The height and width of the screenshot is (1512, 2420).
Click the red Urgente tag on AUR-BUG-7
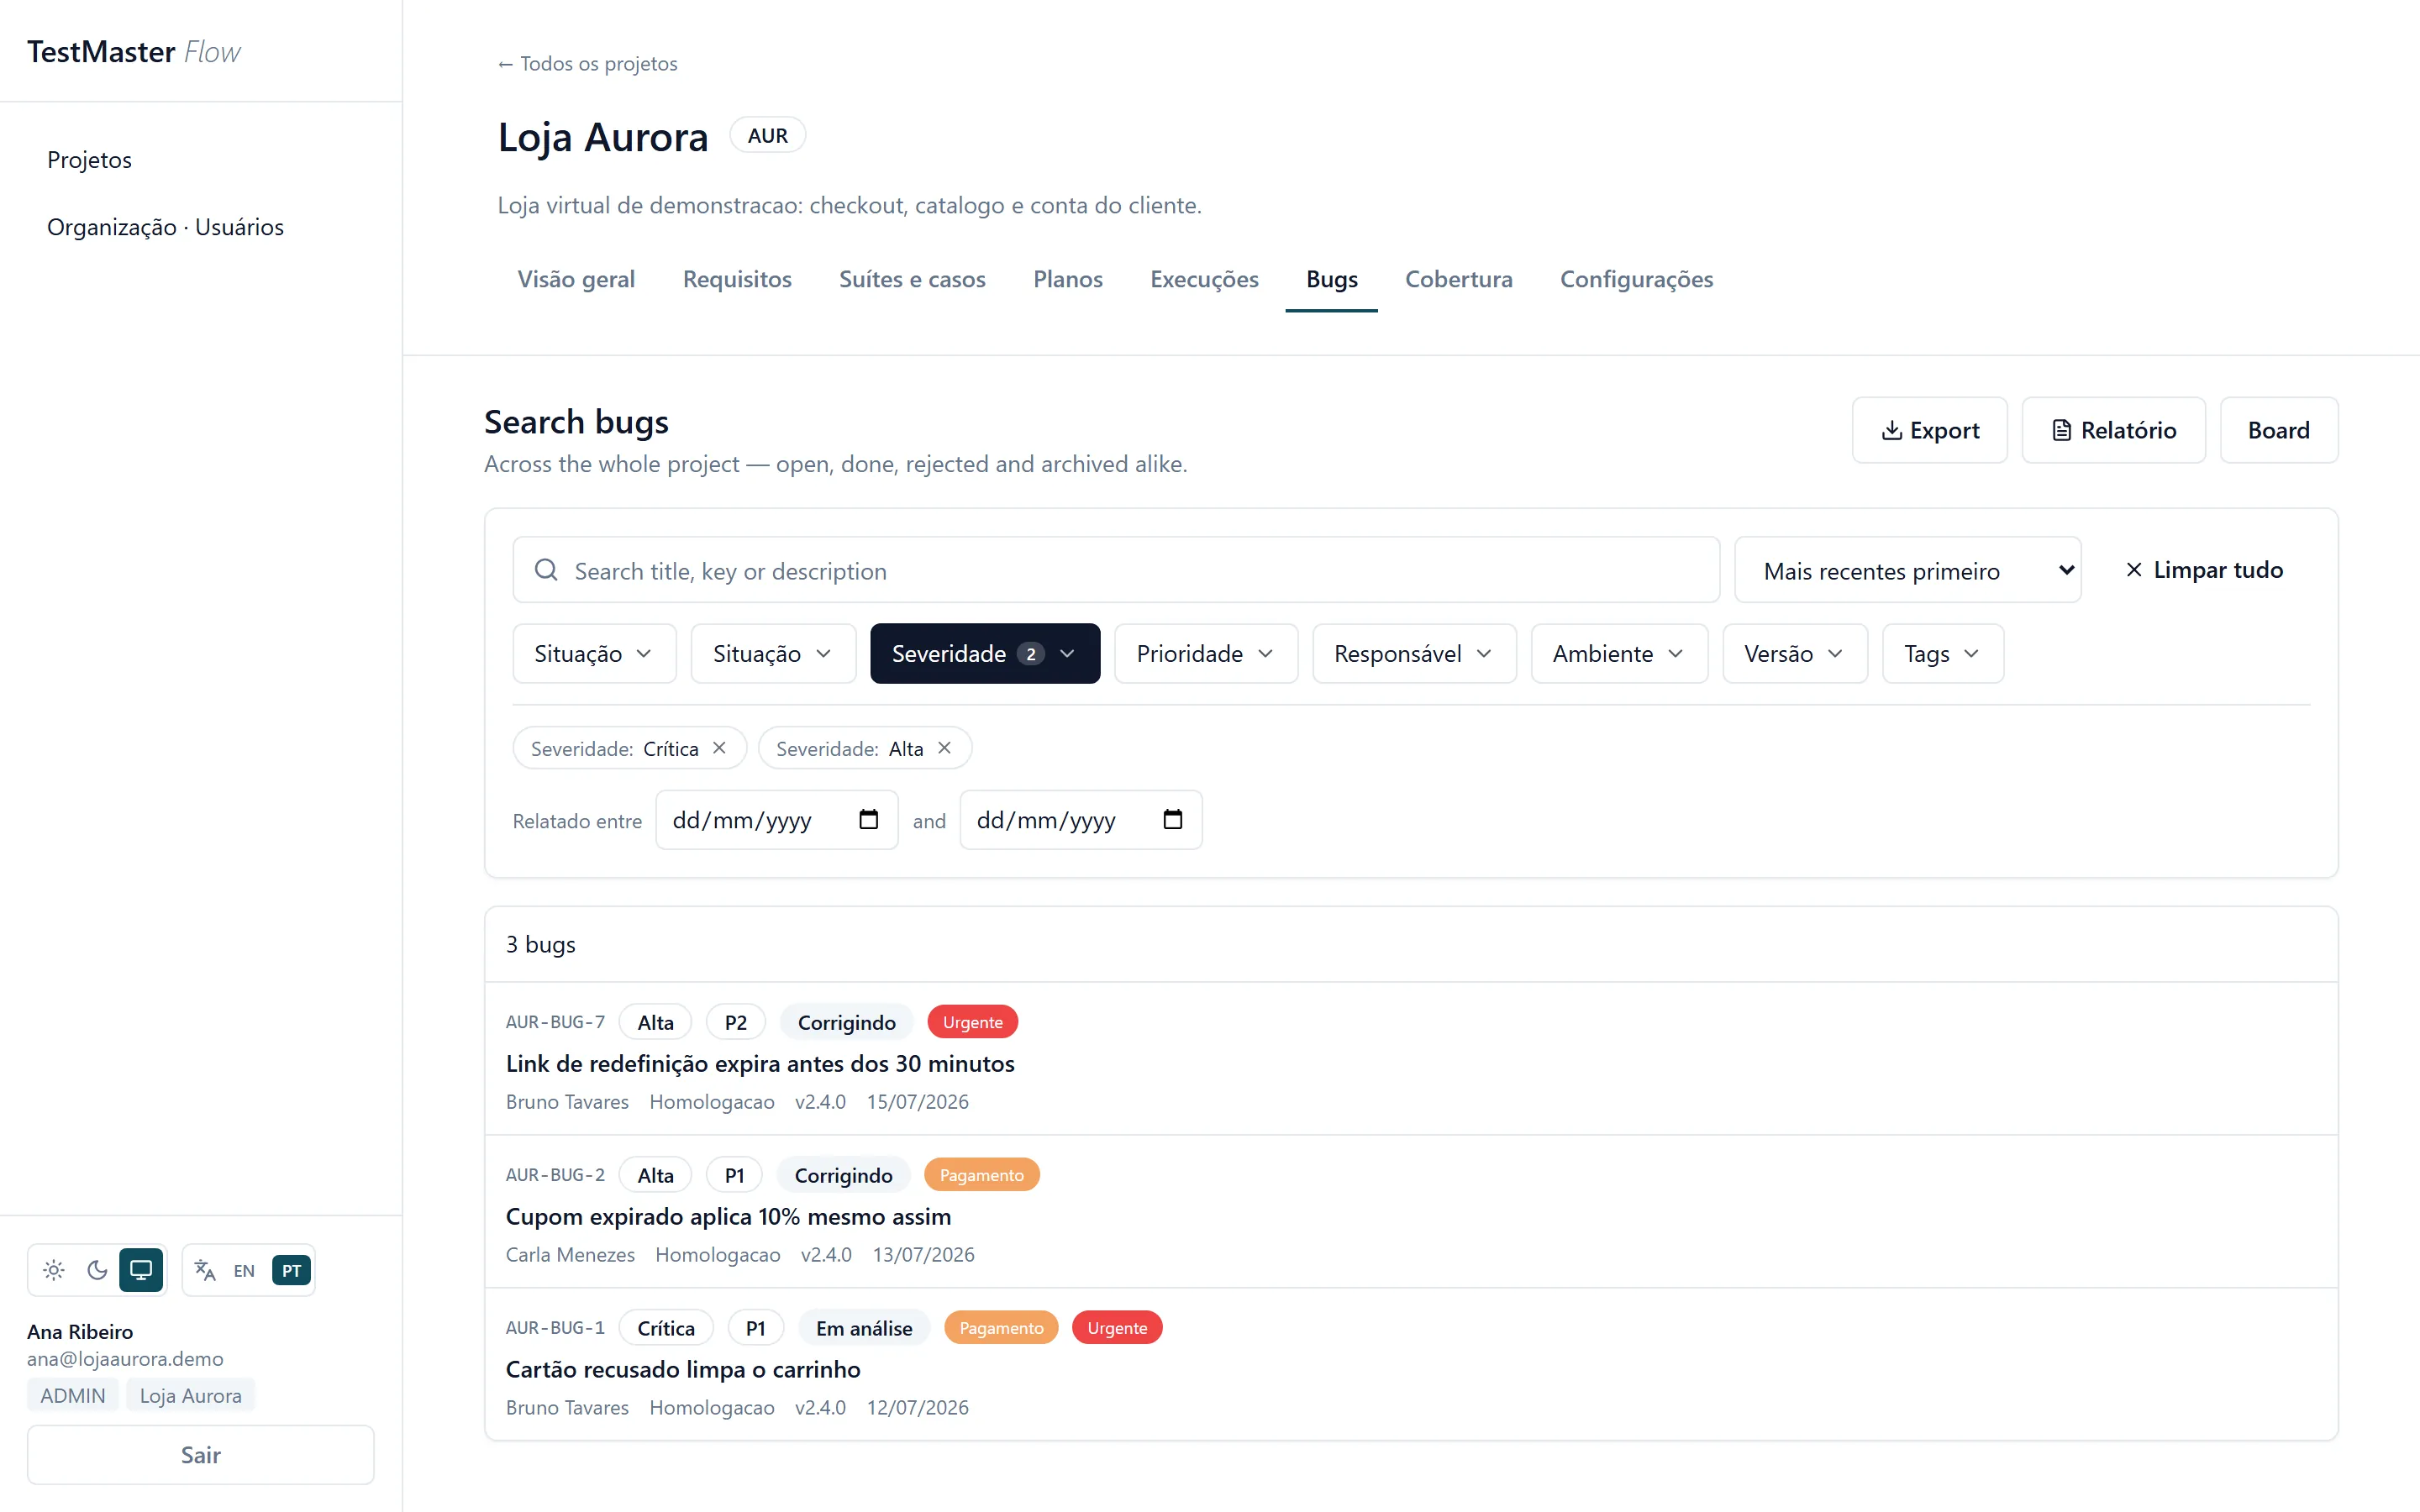click(x=972, y=1022)
